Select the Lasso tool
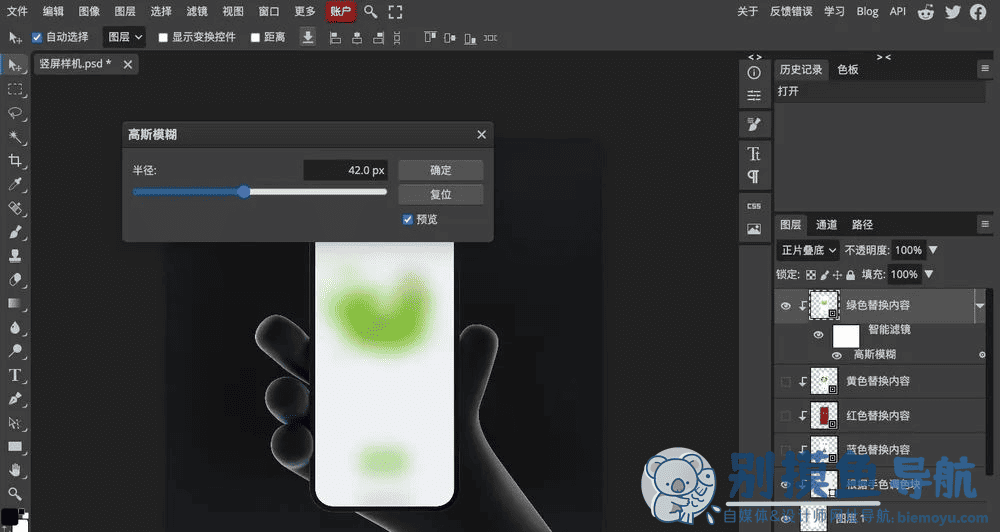Image resolution: width=1000 pixels, height=532 pixels. point(15,113)
